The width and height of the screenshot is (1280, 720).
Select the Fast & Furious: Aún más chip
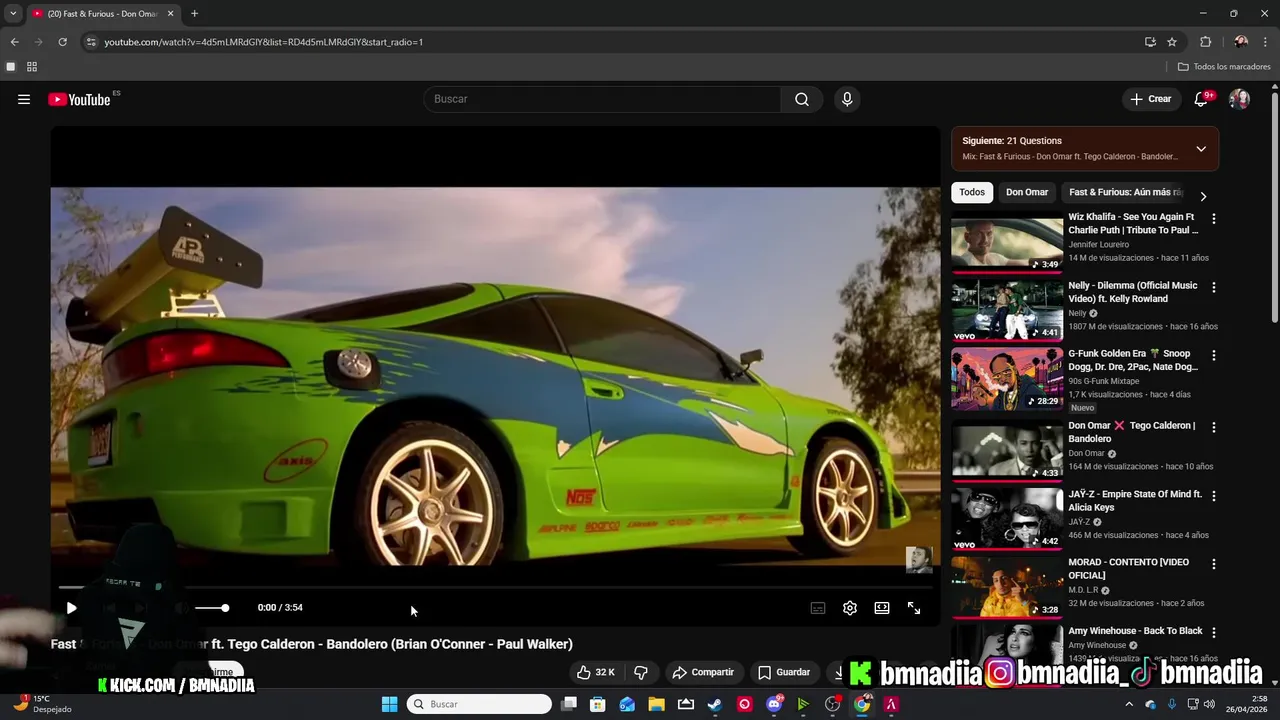[1125, 192]
